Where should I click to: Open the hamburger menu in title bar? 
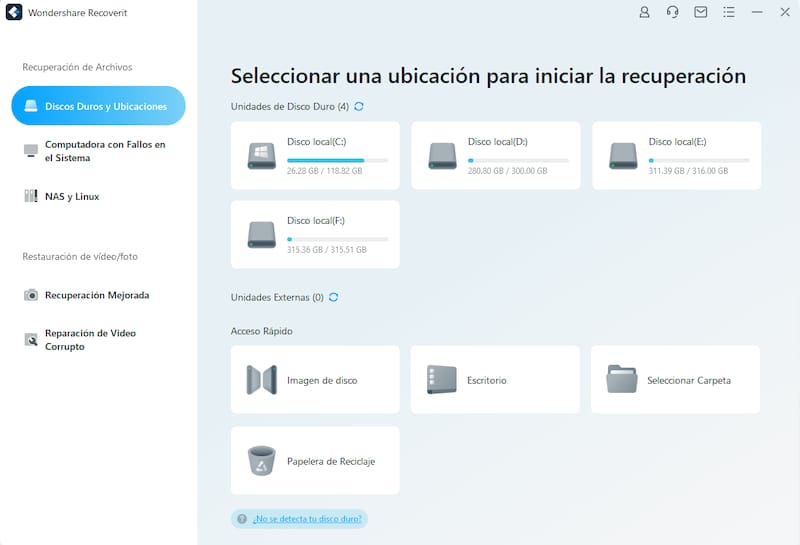(729, 12)
